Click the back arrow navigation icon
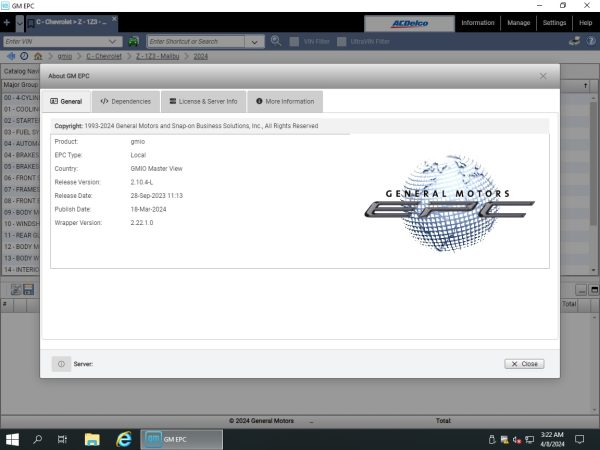Image resolution: width=600 pixels, height=450 pixels. click(x=11, y=56)
